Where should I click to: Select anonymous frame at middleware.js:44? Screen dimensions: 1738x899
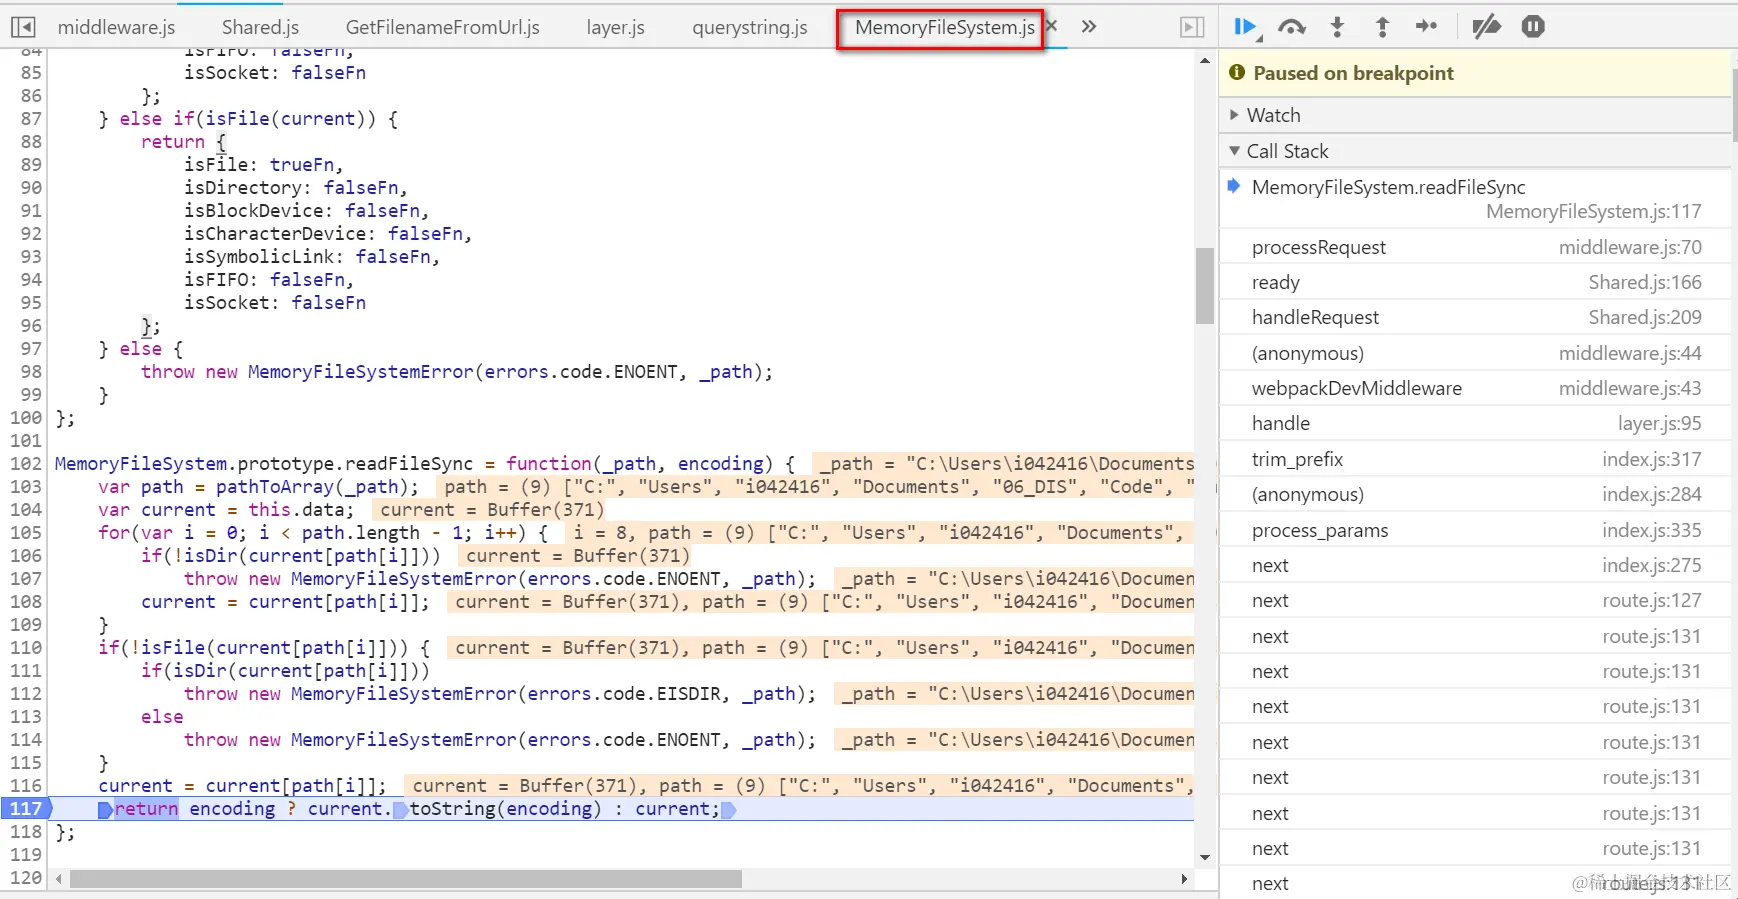[1475, 353]
